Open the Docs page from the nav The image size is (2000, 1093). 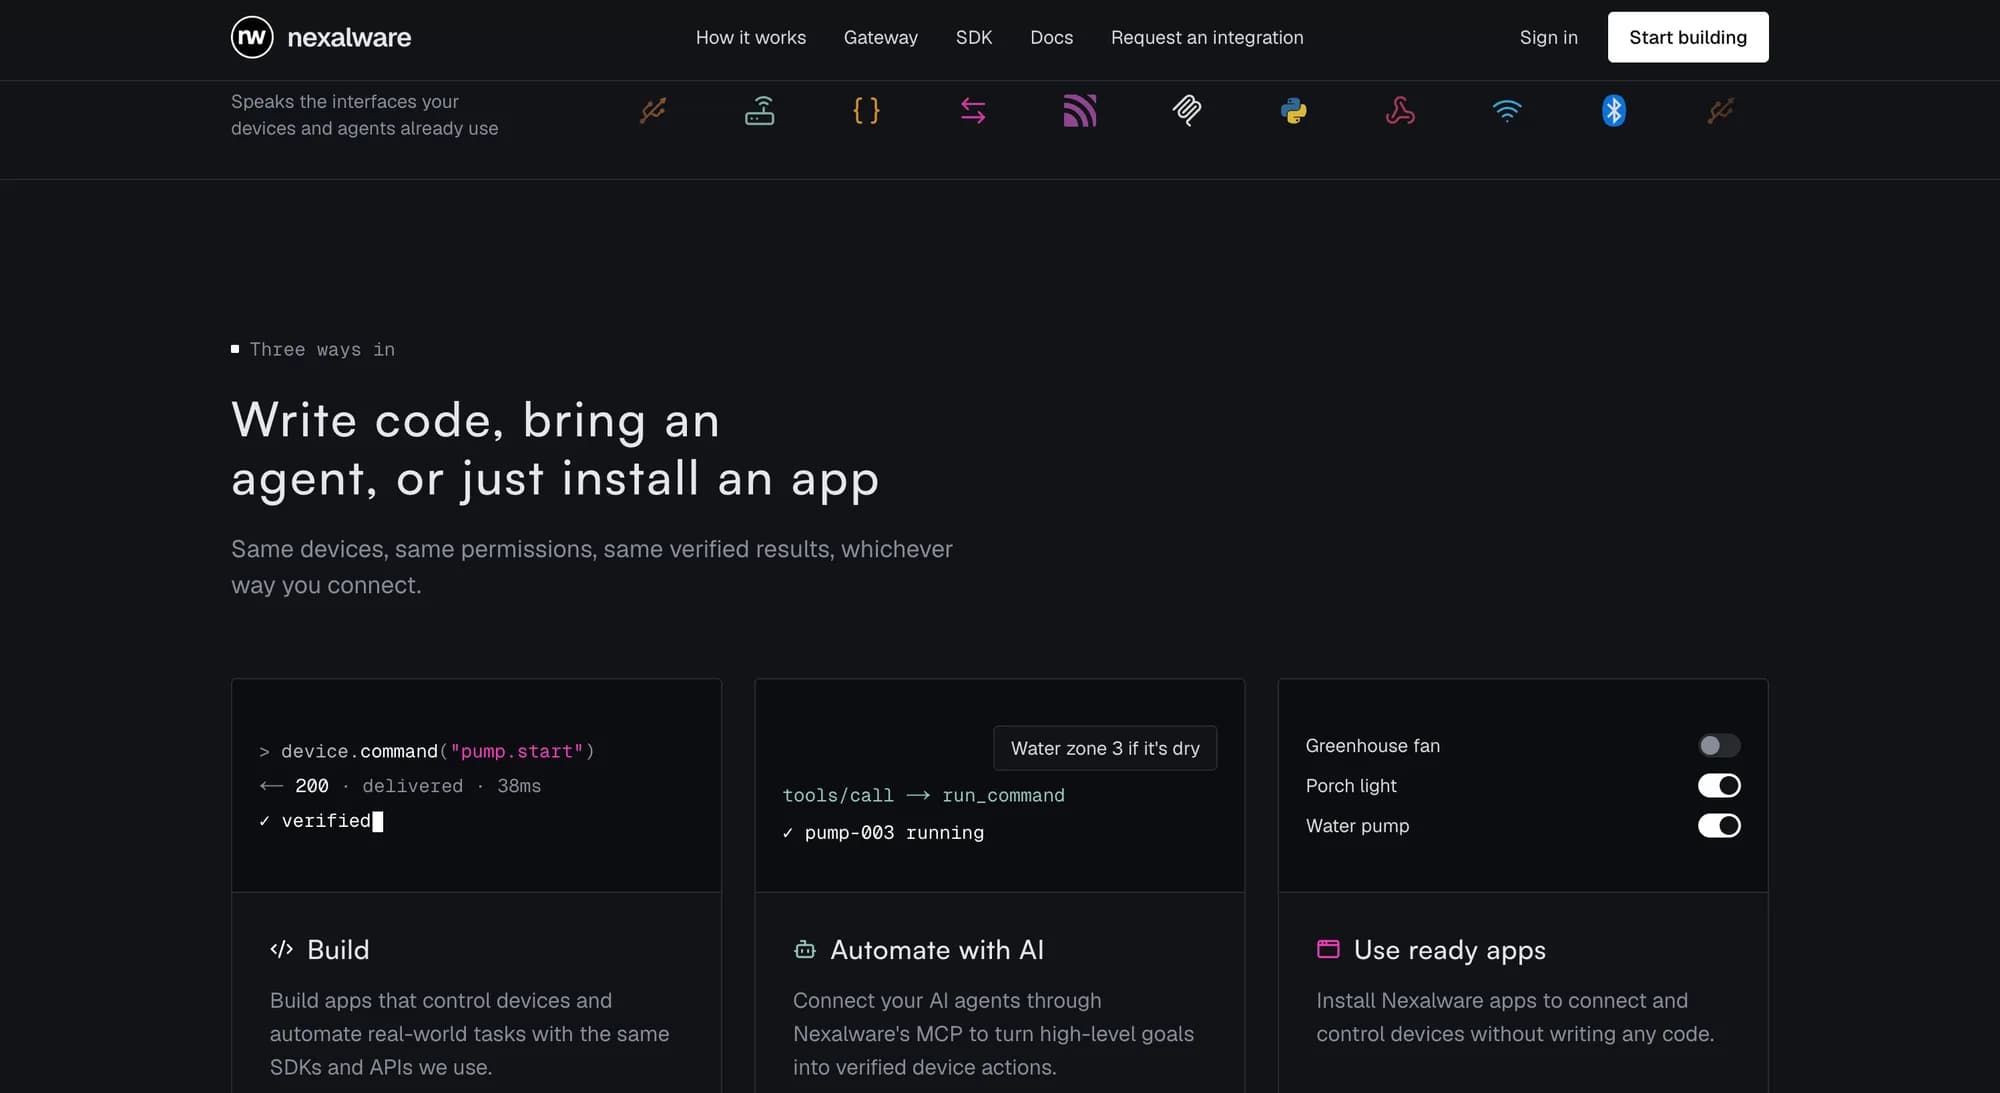tap(1052, 37)
